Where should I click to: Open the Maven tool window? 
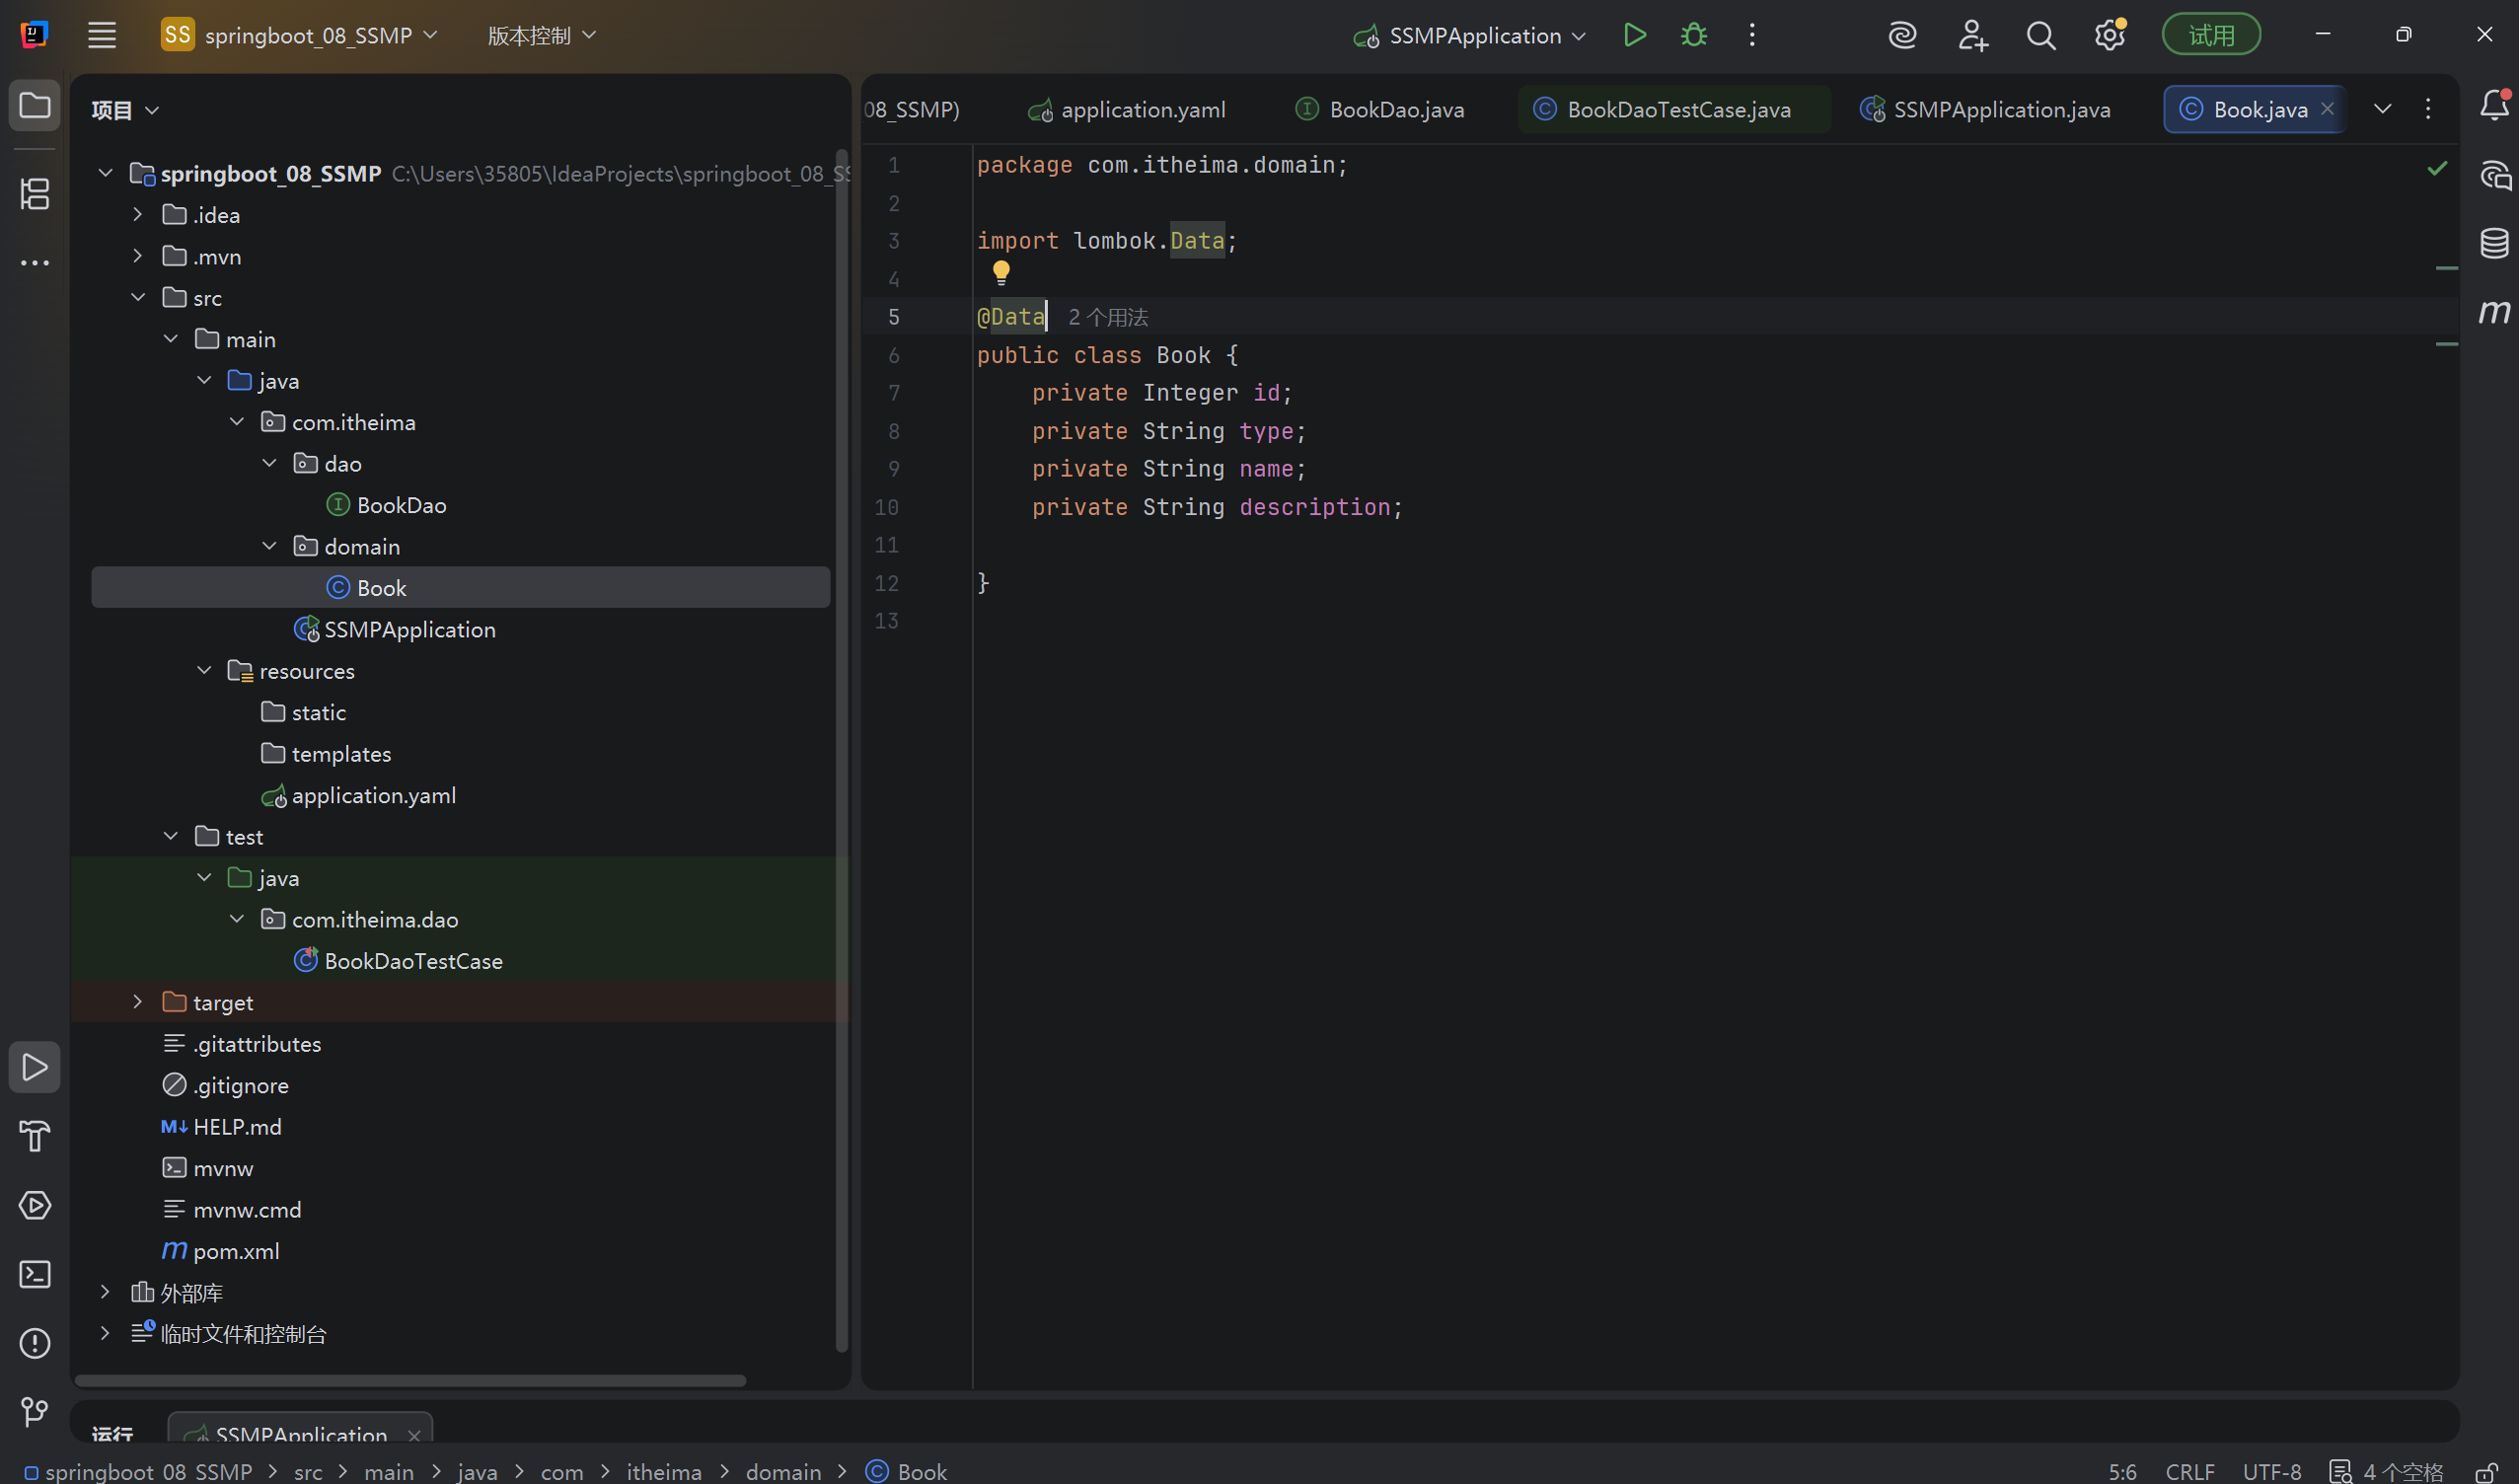pos(2494,312)
